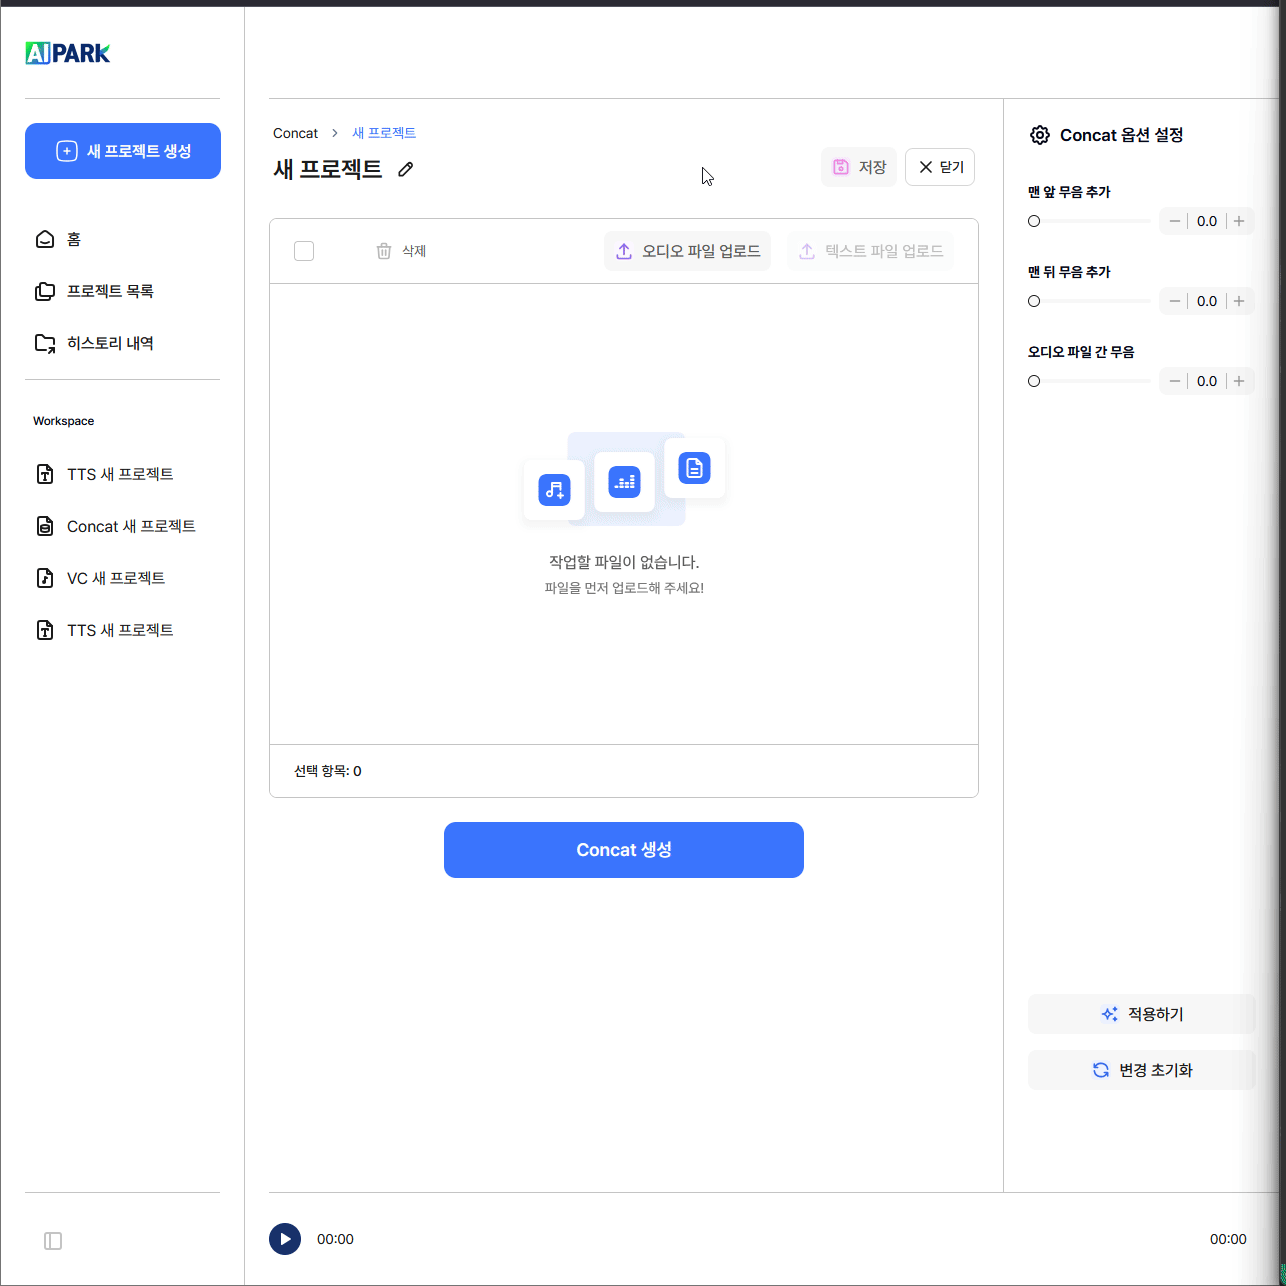Image resolution: width=1286 pixels, height=1286 pixels.
Task: Increase 오디오 파일 간 무음 with the plus button
Action: [1239, 381]
